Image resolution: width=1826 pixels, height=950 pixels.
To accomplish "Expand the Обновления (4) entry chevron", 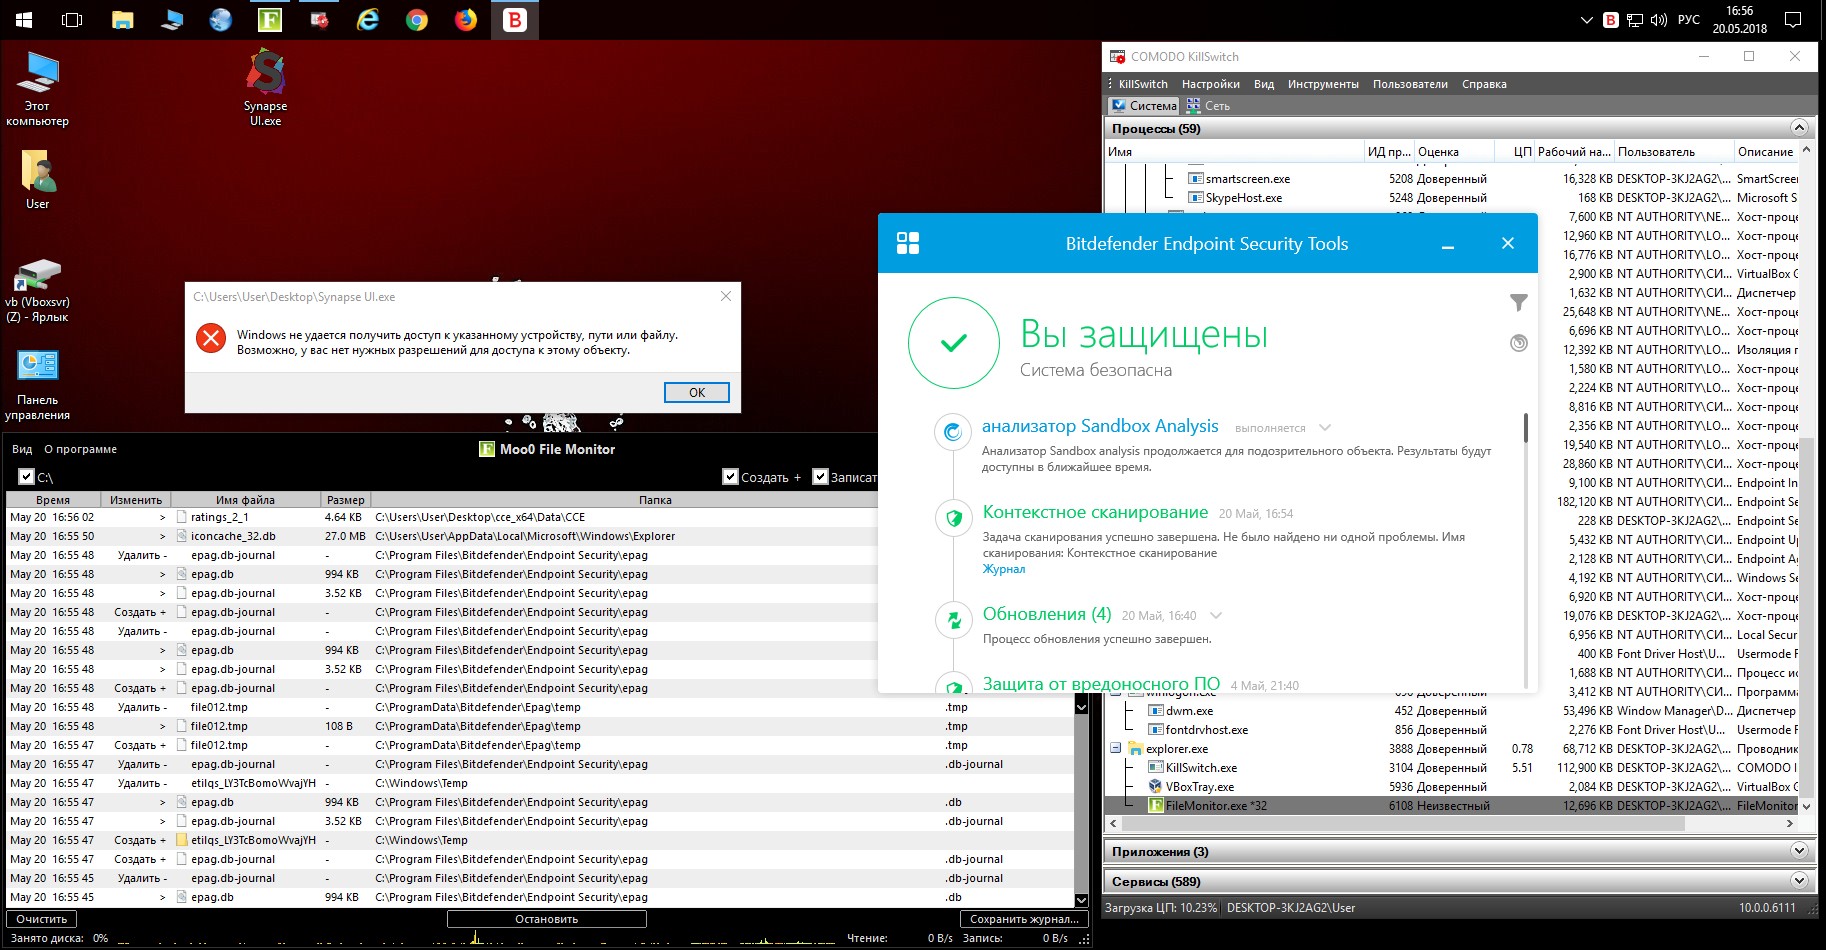I will pos(1216,615).
